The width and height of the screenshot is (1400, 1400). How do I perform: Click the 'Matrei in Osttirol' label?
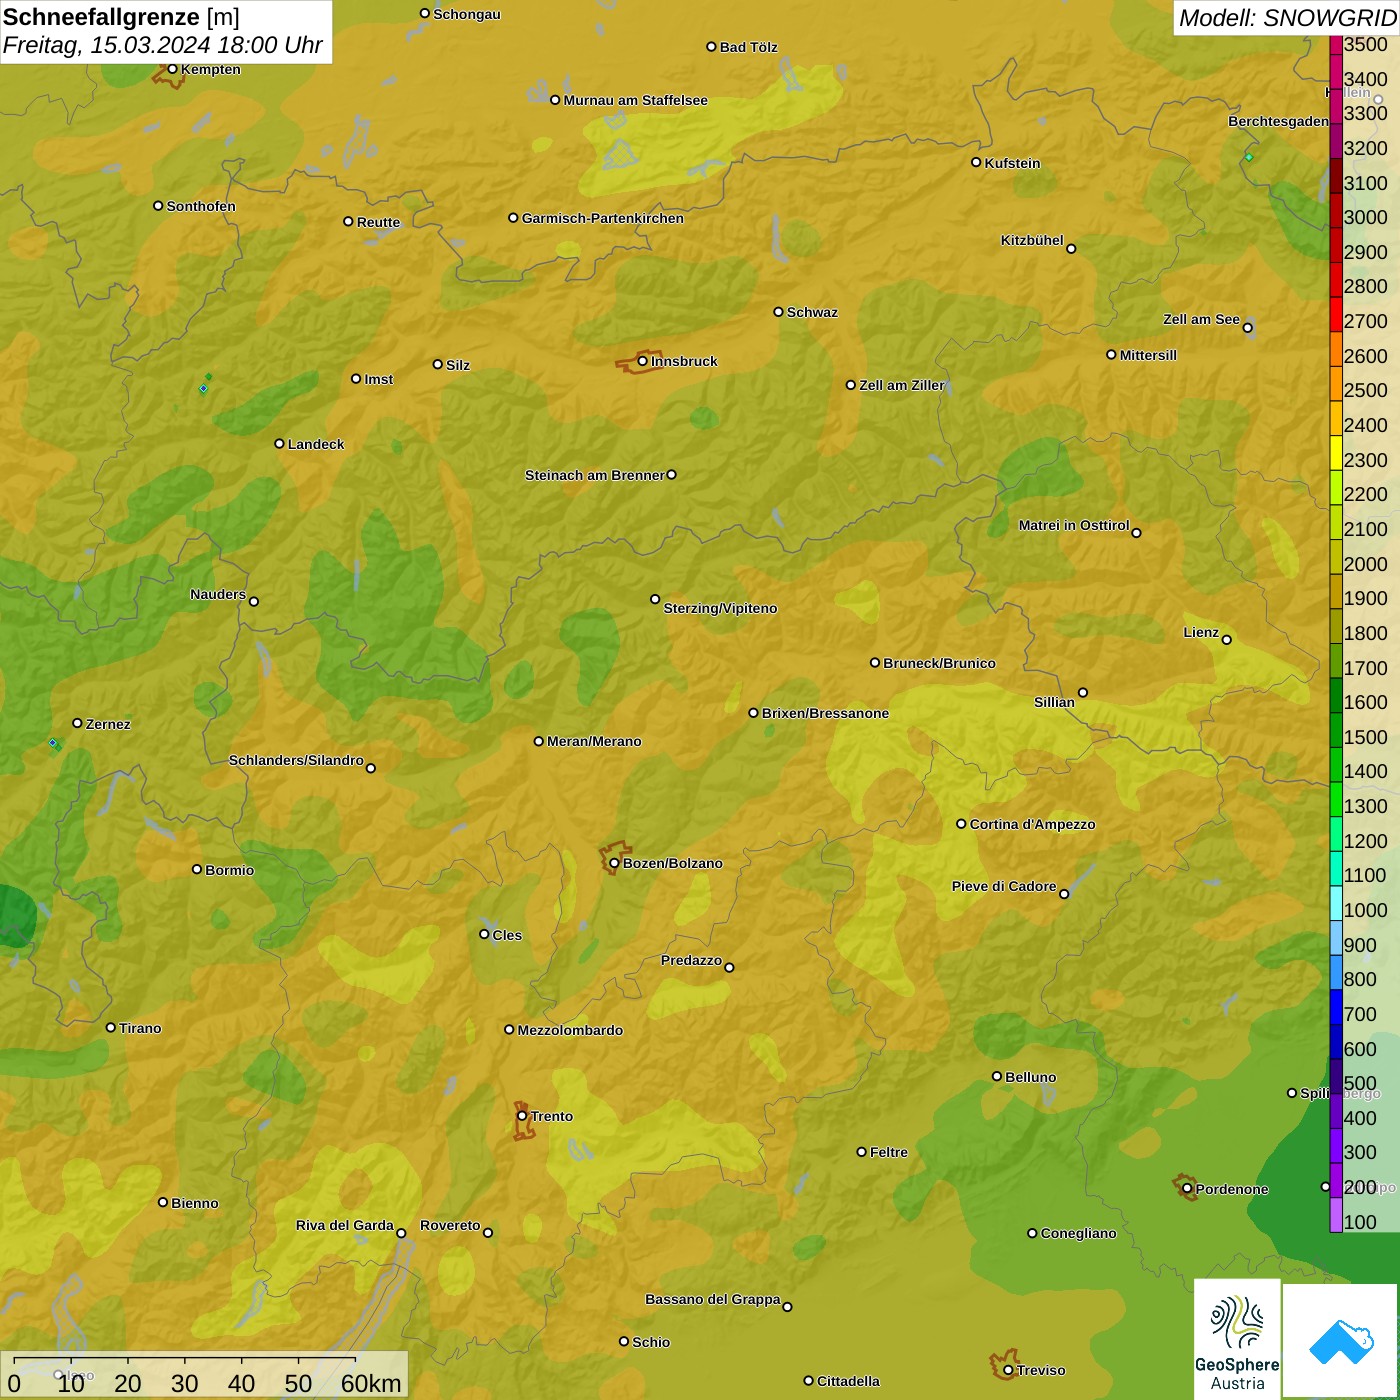[x=1074, y=525]
